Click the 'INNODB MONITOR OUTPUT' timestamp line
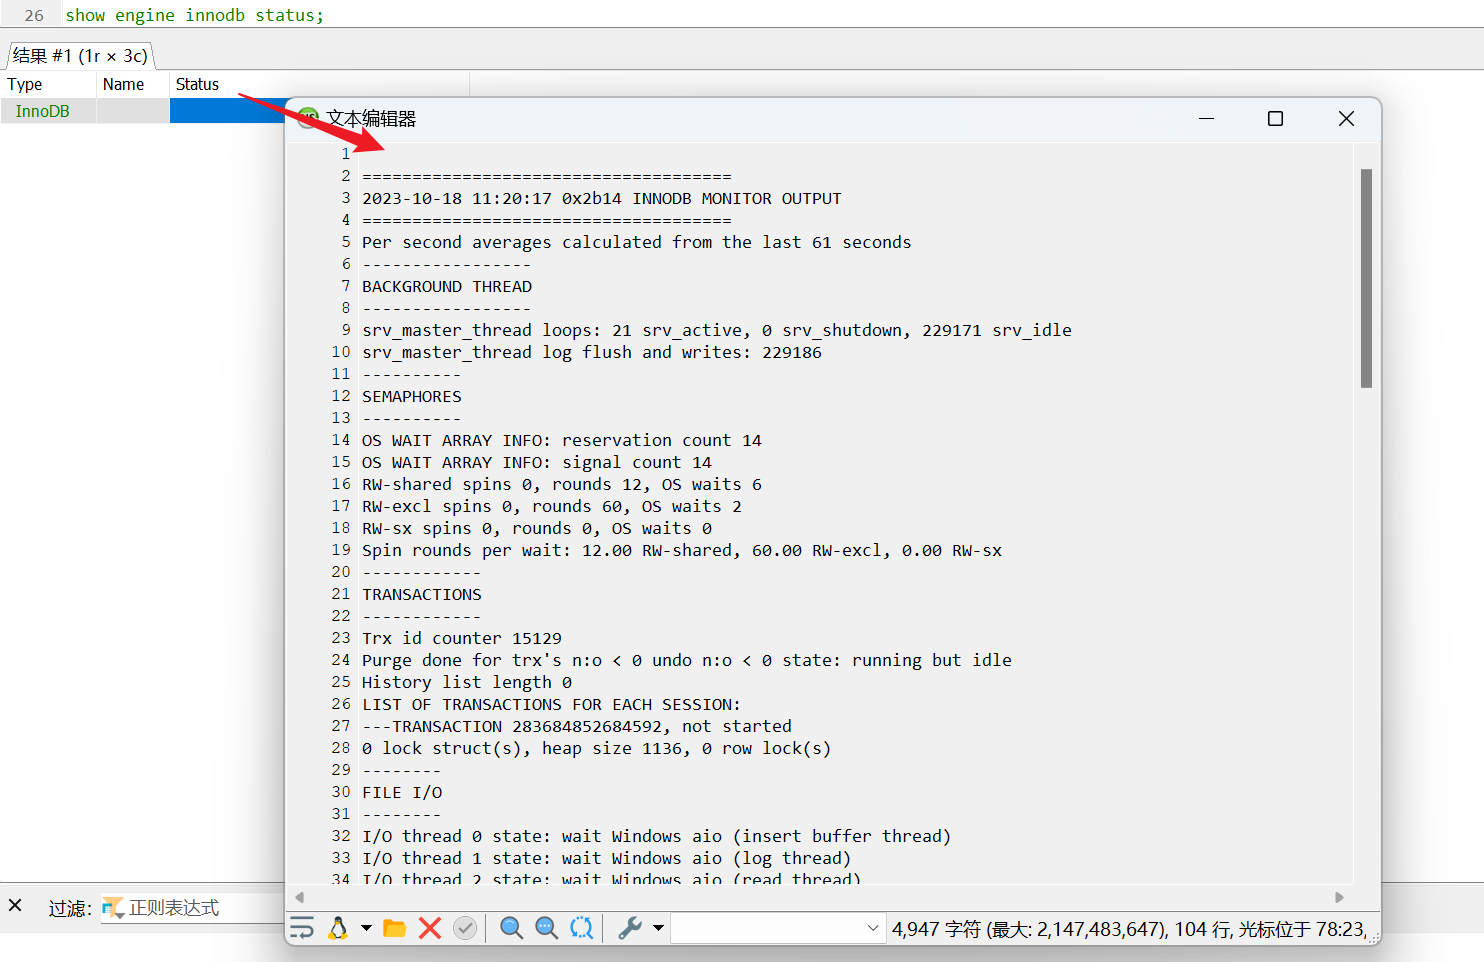 (602, 198)
